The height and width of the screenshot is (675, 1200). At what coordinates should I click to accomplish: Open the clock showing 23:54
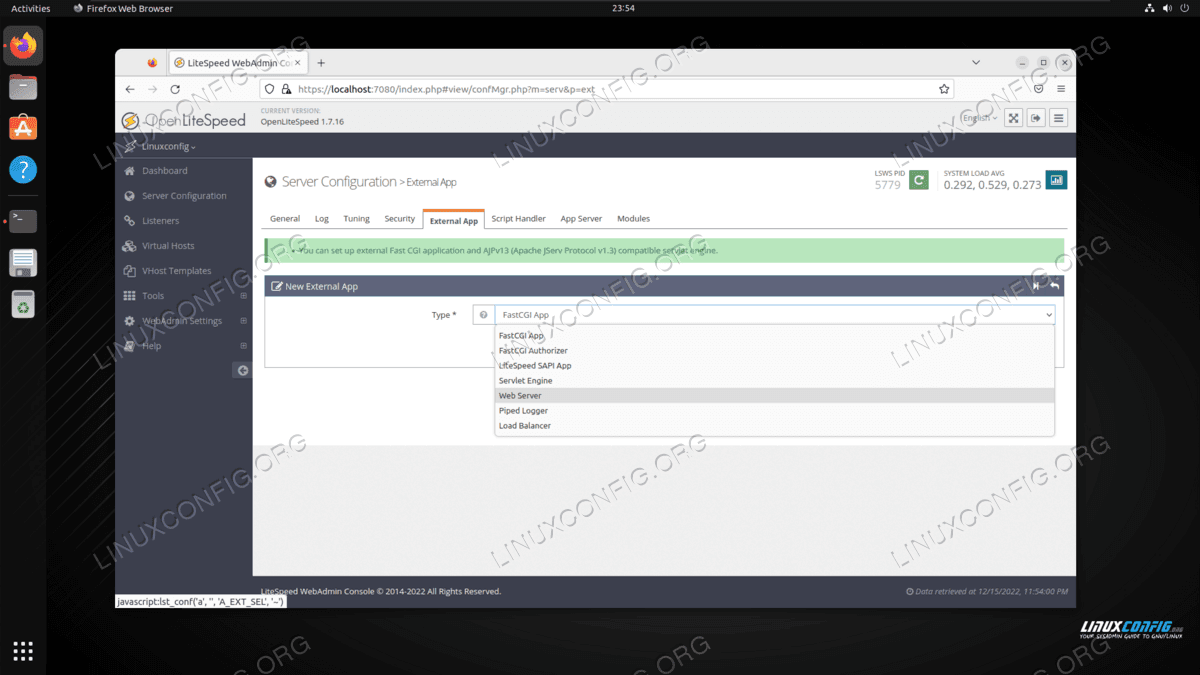tap(623, 8)
